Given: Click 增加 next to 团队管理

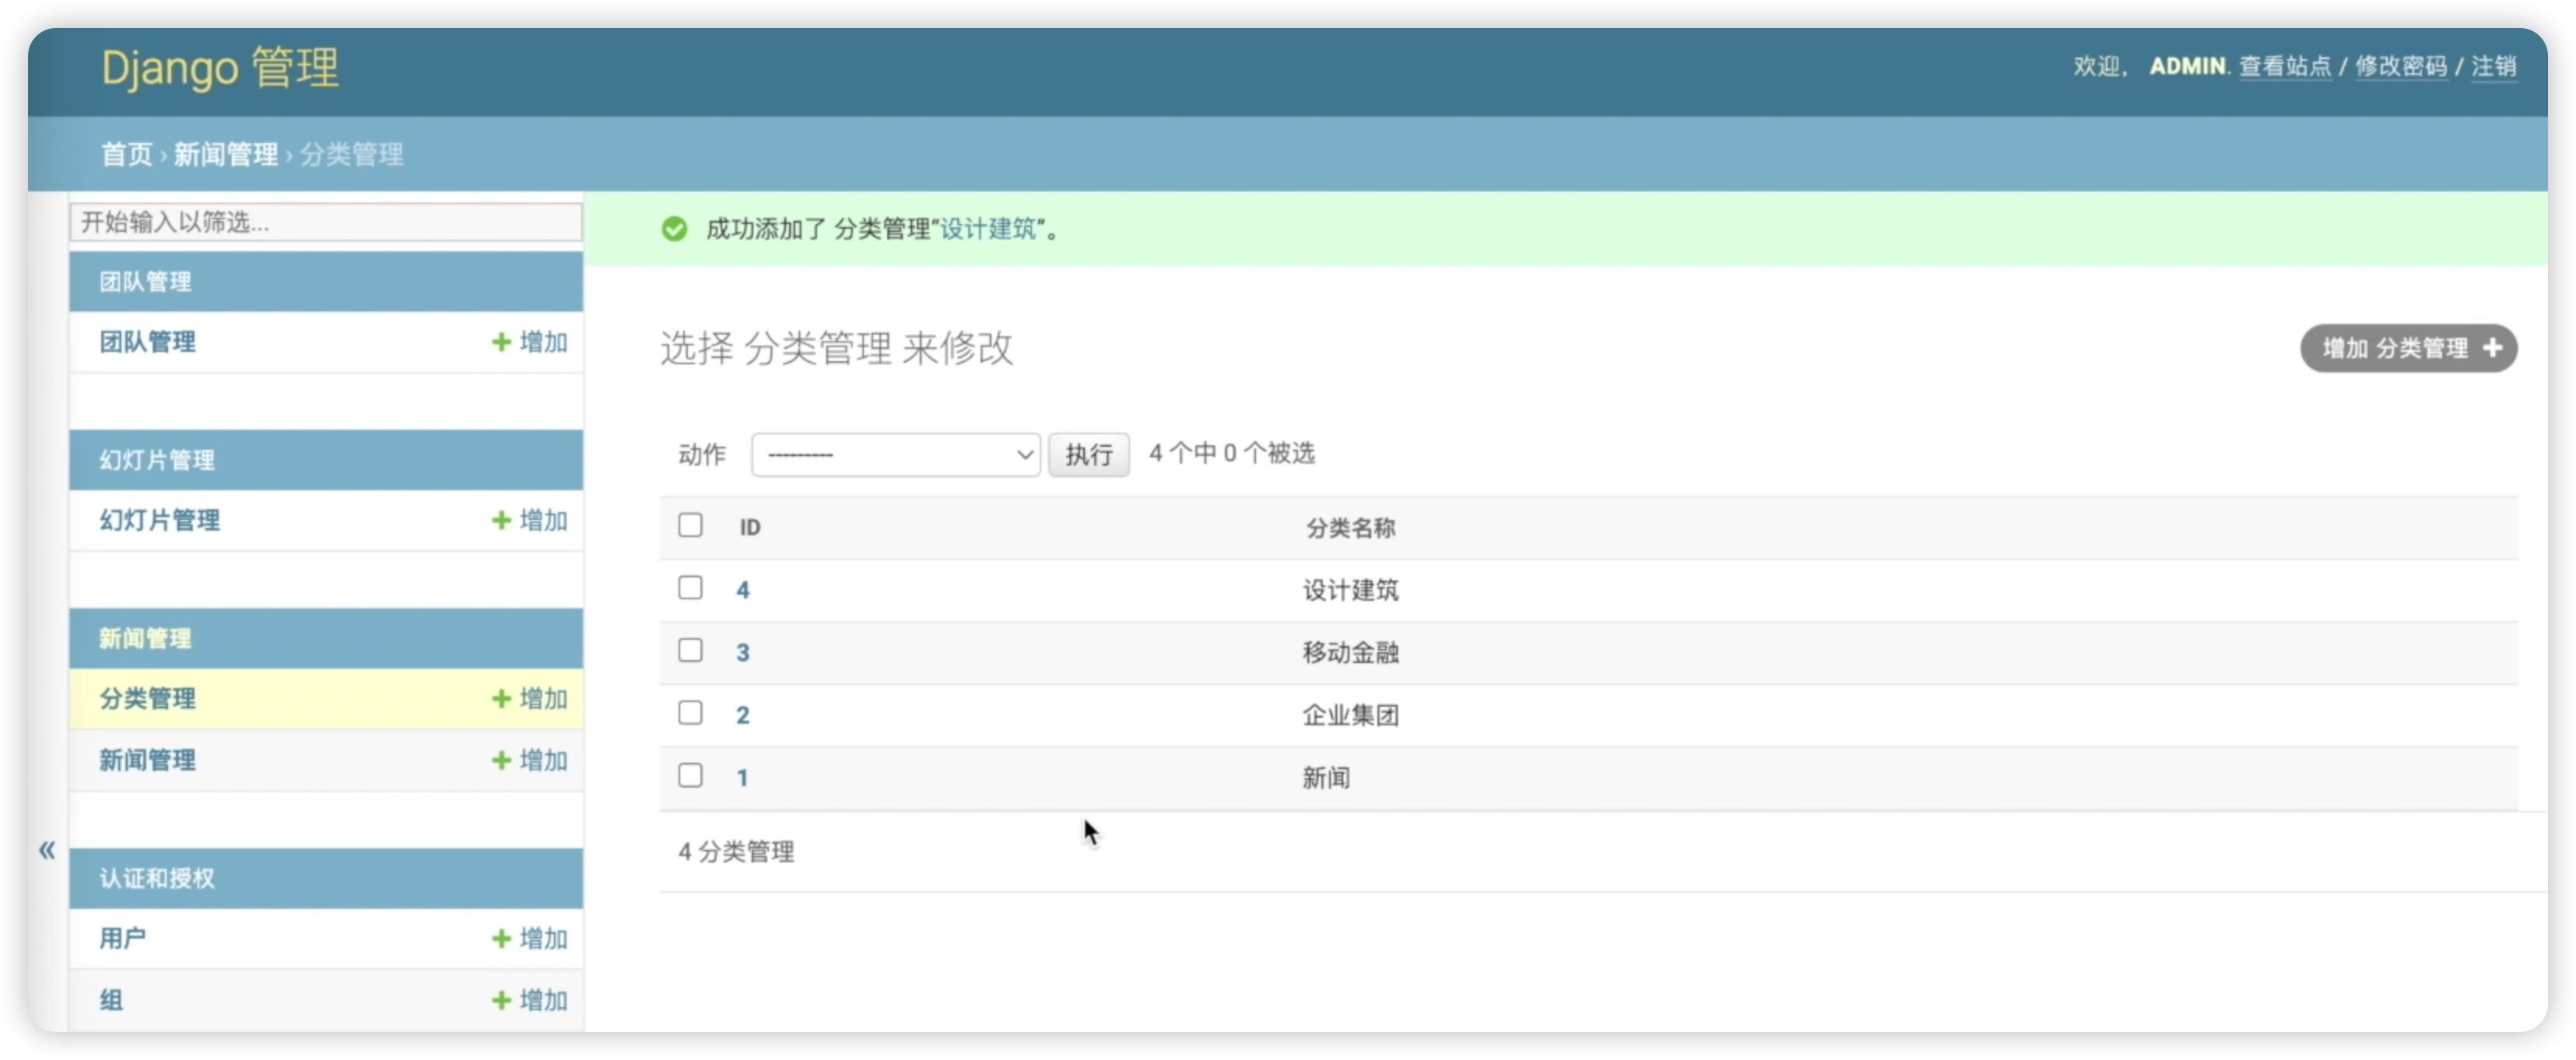Looking at the screenshot, I should click(544, 342).
